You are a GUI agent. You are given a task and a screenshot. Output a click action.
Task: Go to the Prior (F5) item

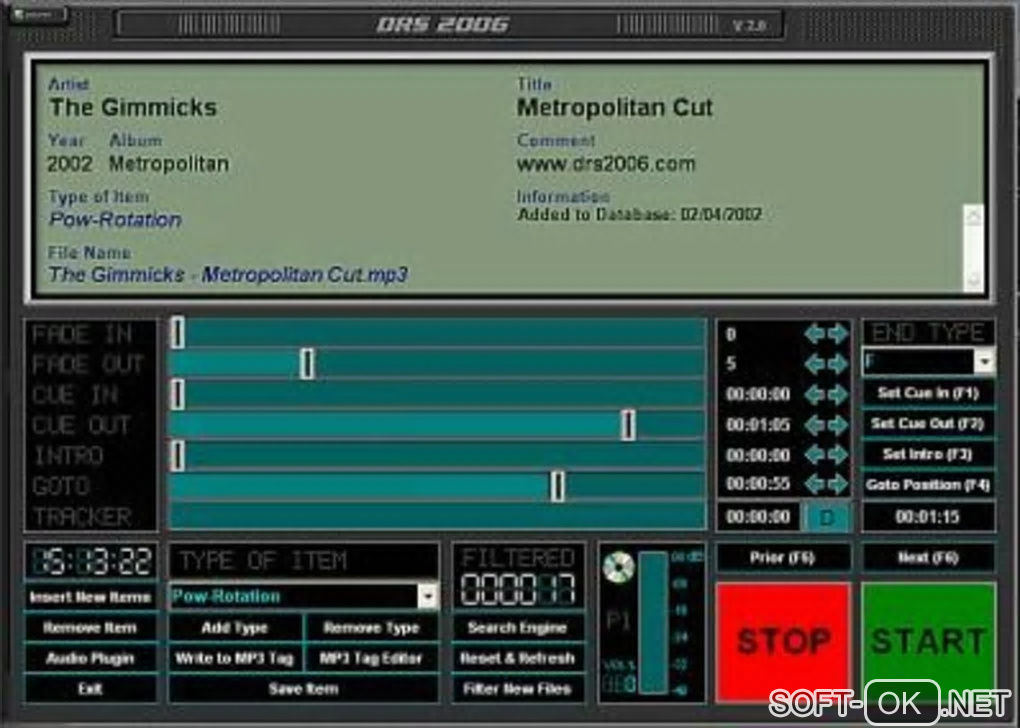[x=783, y=558]
